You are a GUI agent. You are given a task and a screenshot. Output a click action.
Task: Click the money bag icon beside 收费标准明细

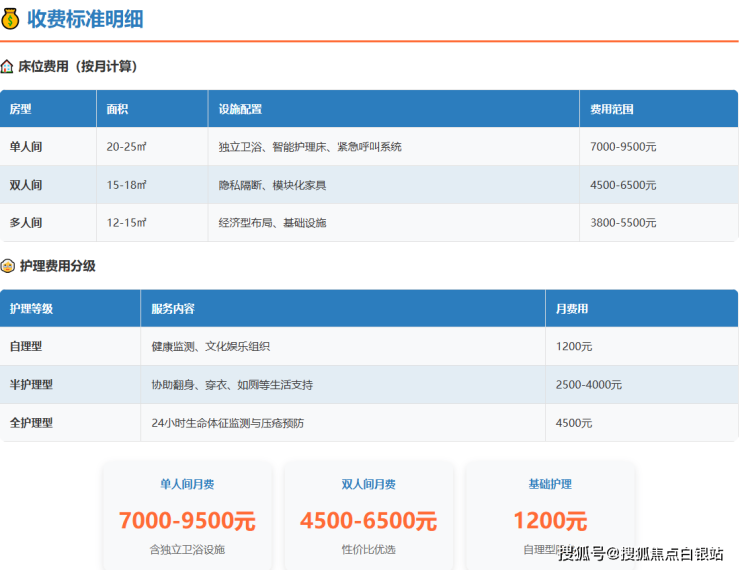coord(11,18)
